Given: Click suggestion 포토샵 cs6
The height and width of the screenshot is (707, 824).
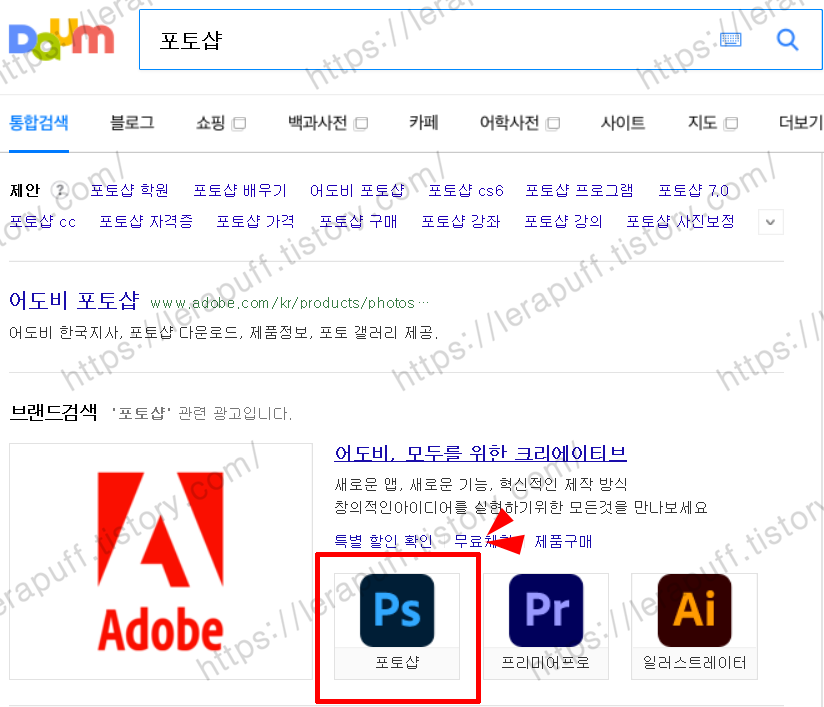Looking at the screenshot, I should coord(466,190).
